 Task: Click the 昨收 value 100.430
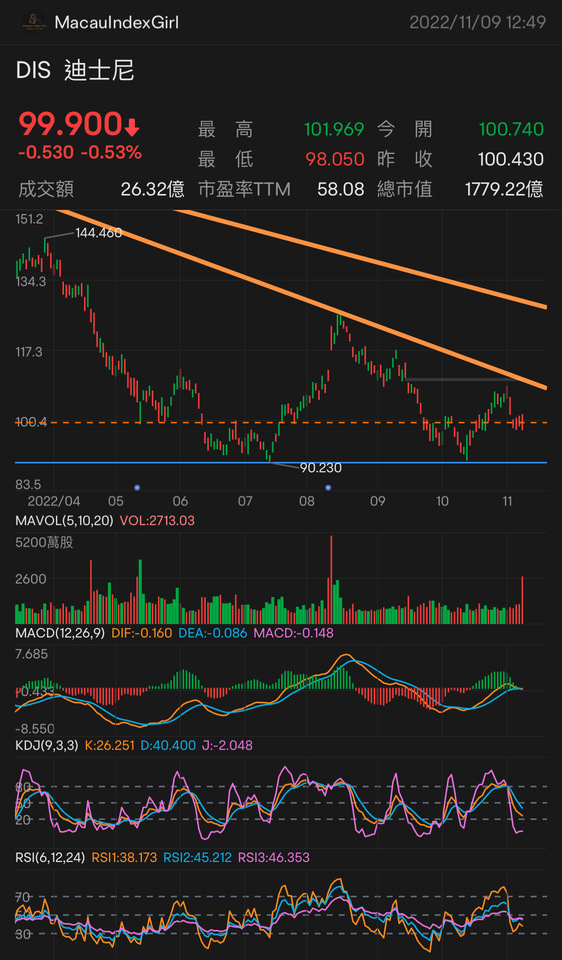(x=511, y=160)
